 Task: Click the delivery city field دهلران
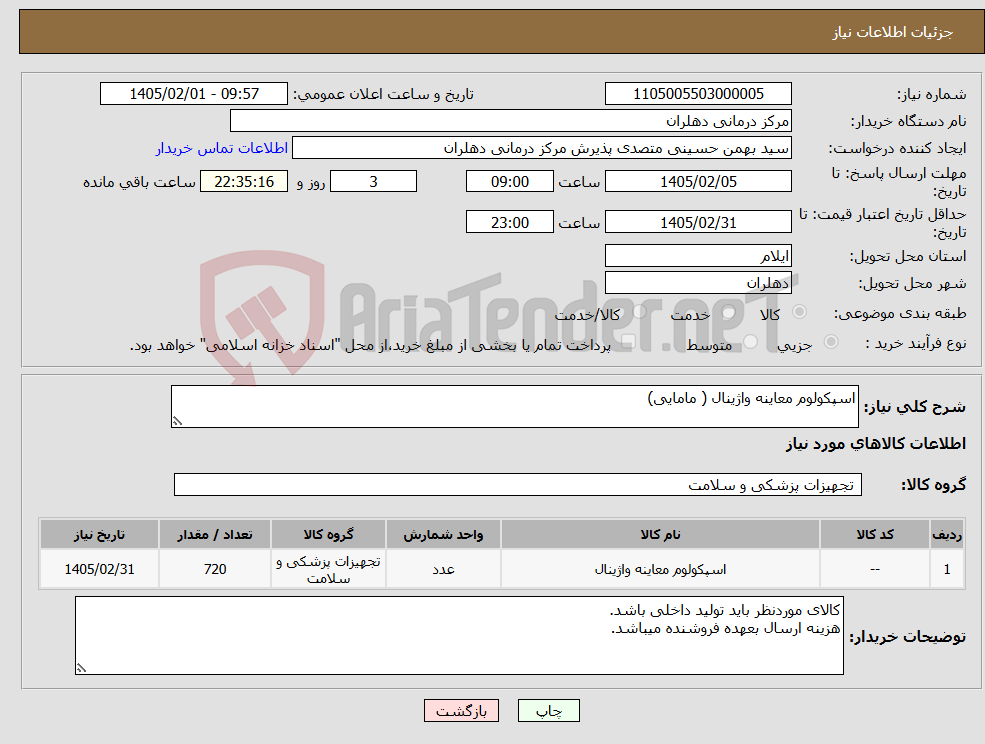coord(698,283)
